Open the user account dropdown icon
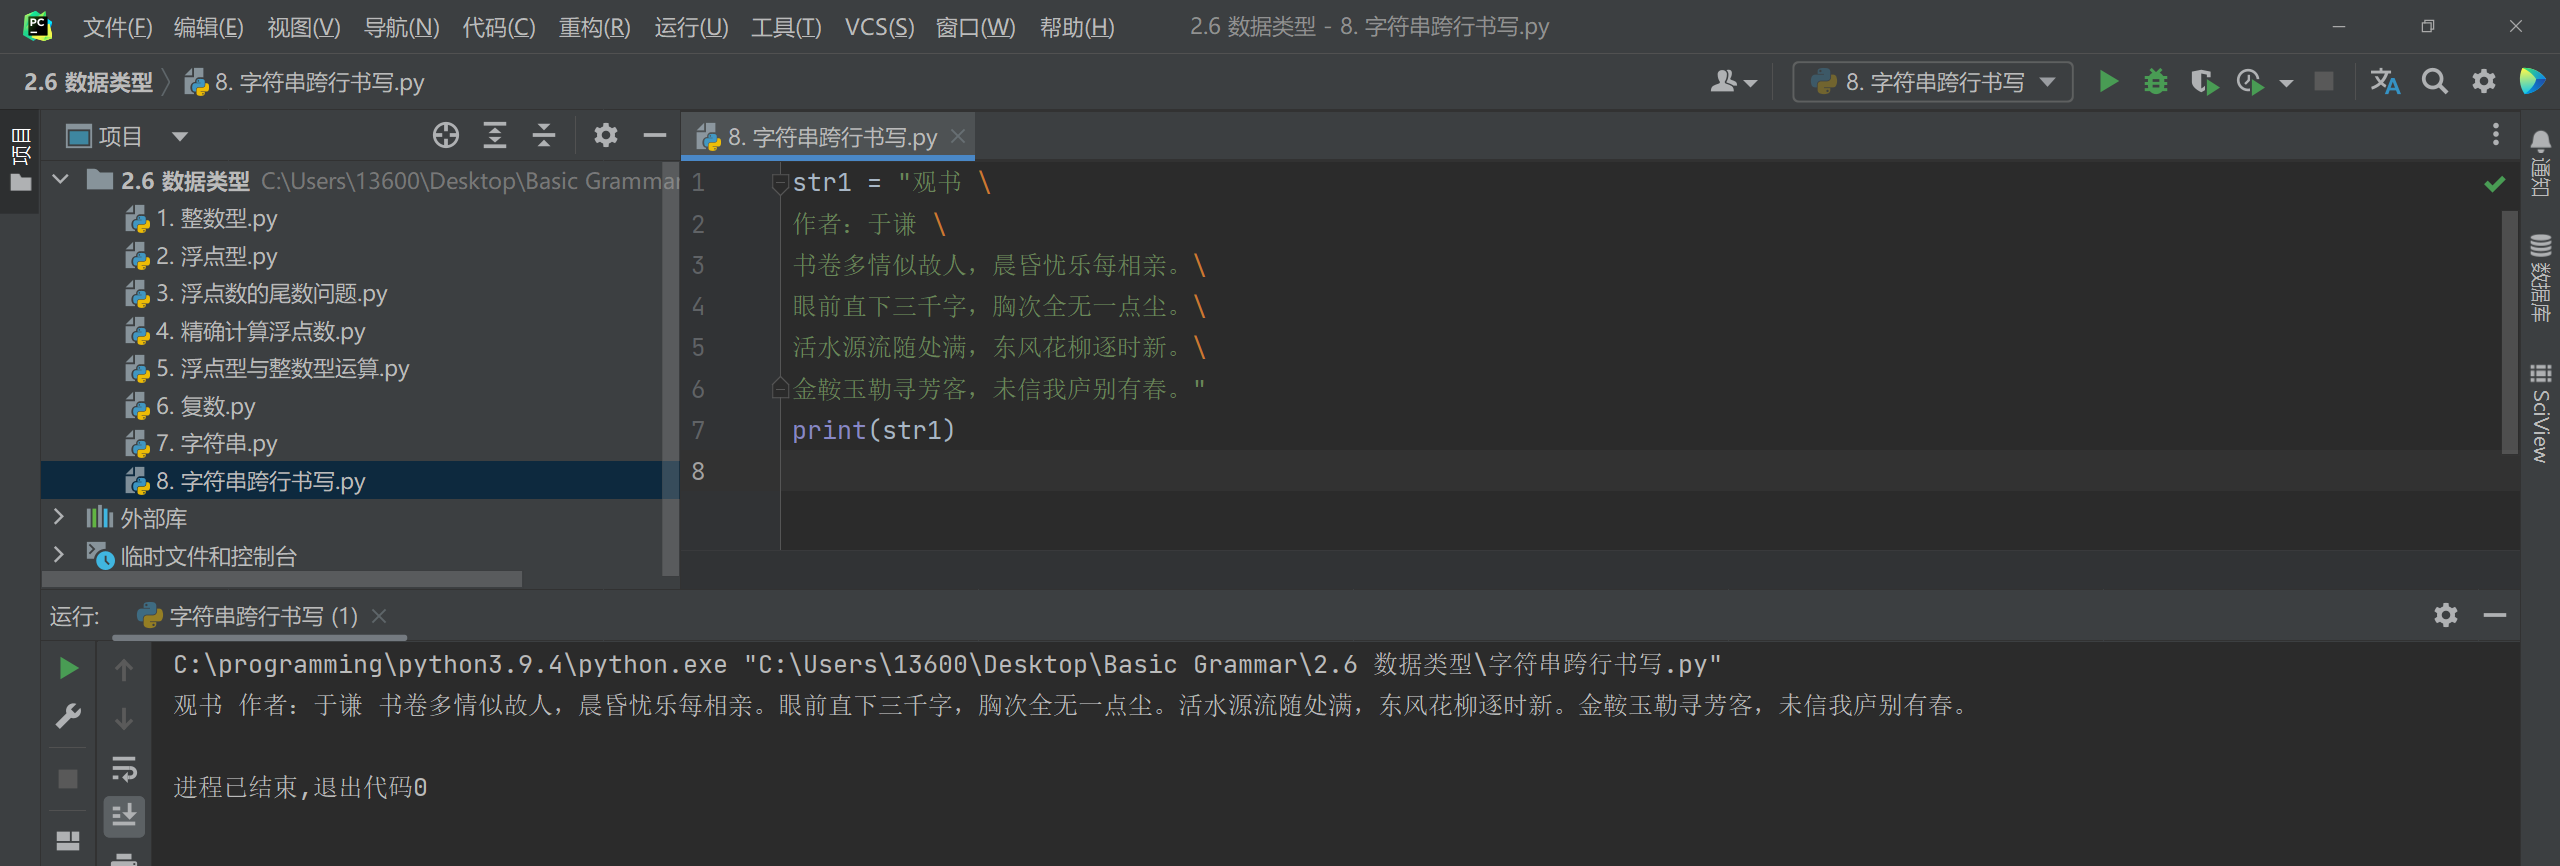2560x866 pixels. tap(1733, 82)
